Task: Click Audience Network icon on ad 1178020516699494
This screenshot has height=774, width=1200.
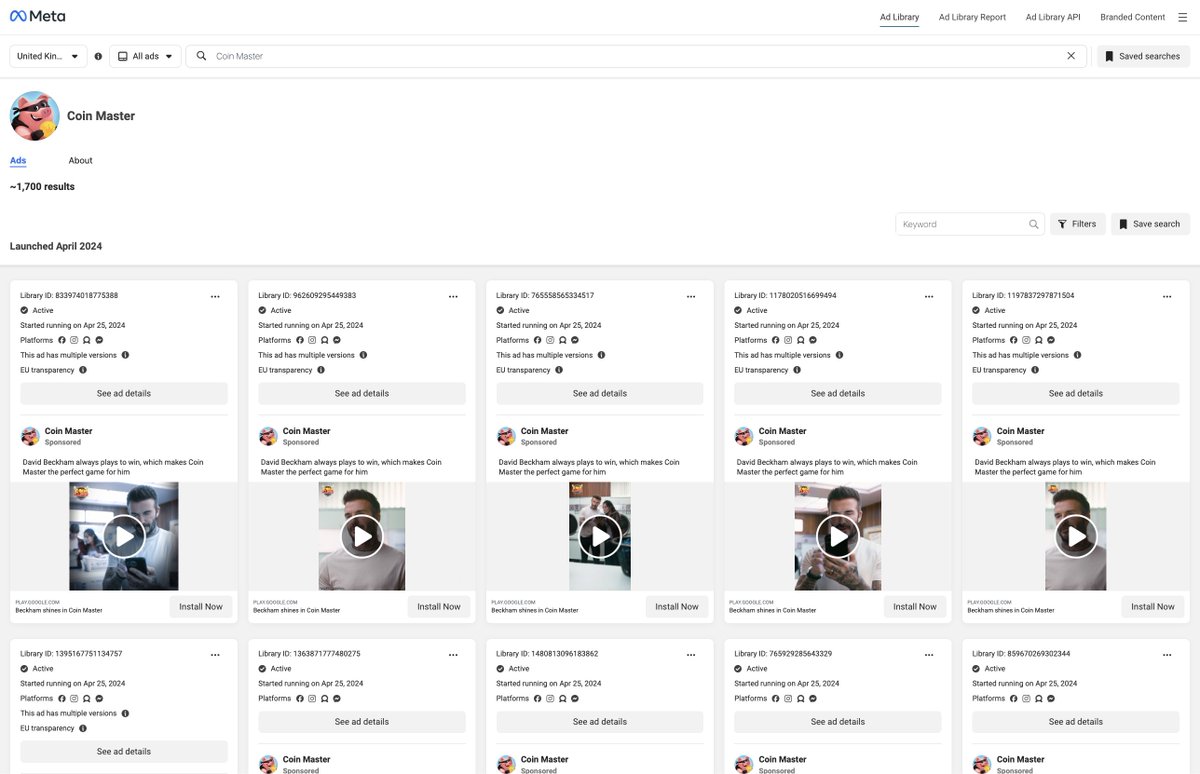Action: [x=801, y=340]
